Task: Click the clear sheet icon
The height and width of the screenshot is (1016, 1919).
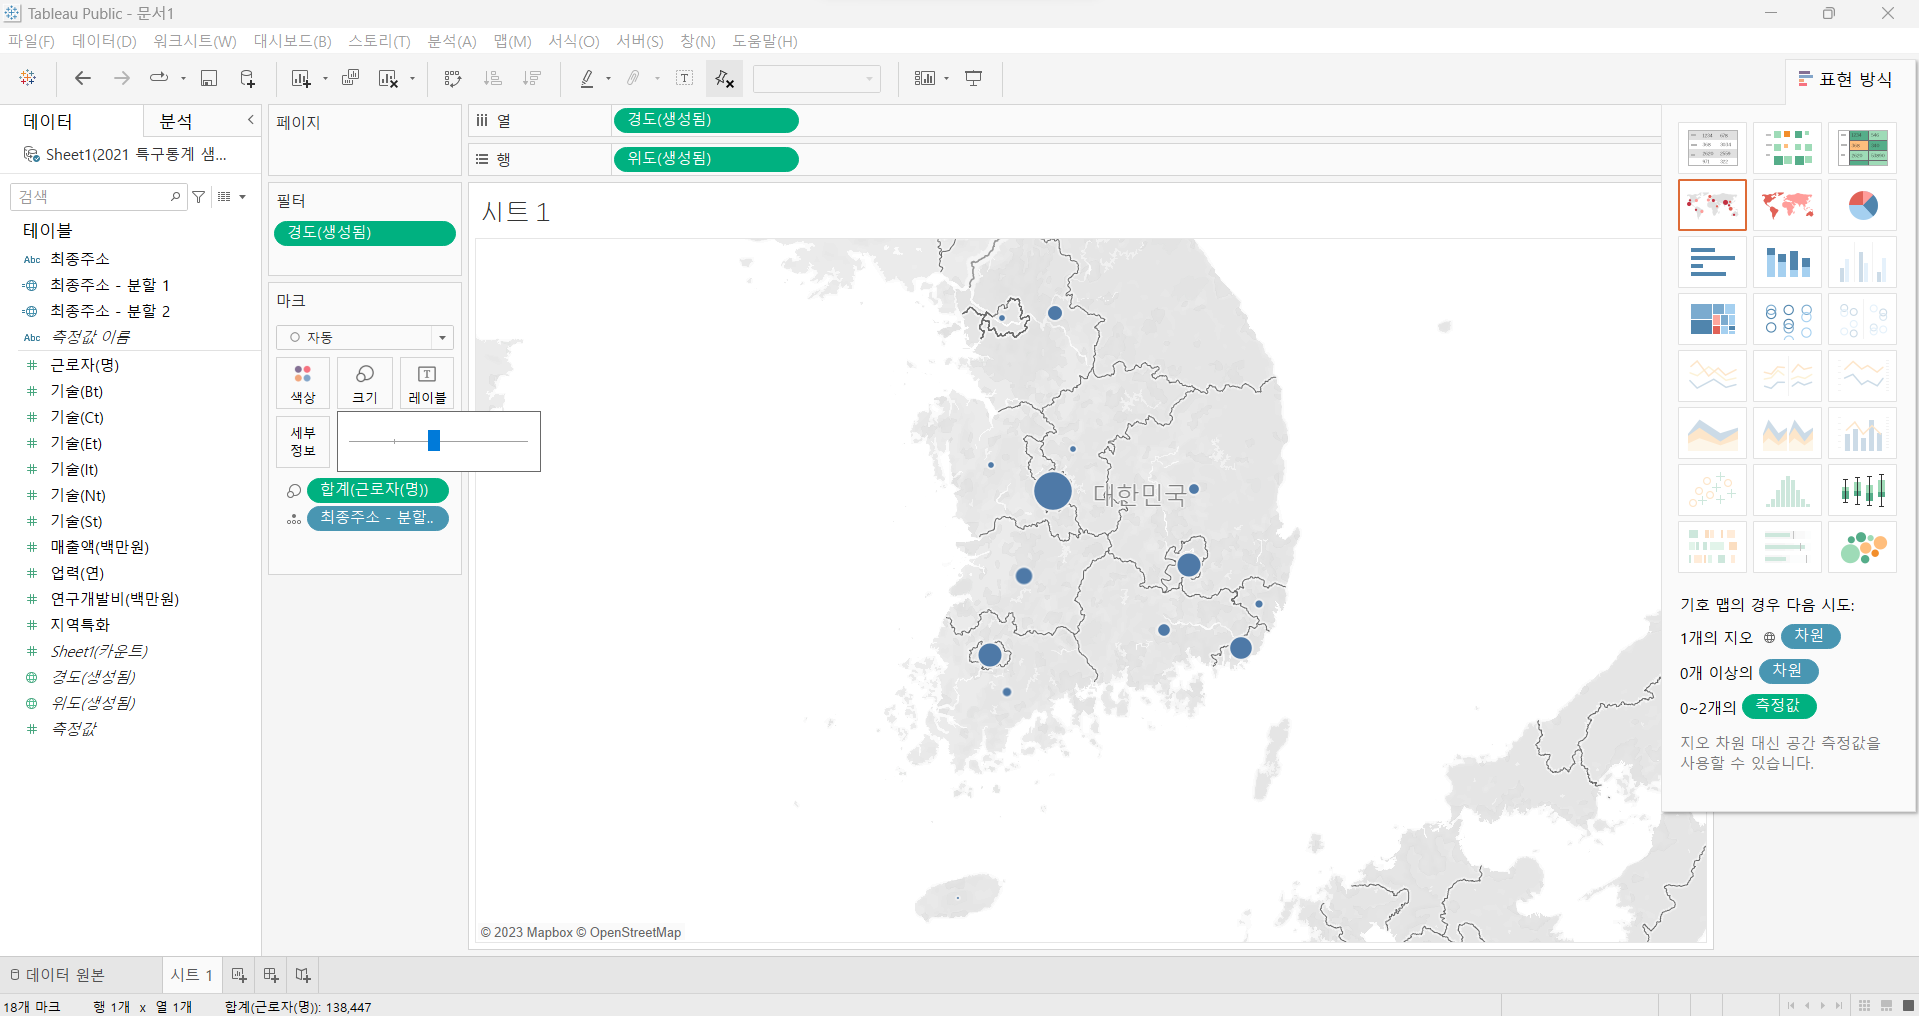Action: click(x=388, y=78)
